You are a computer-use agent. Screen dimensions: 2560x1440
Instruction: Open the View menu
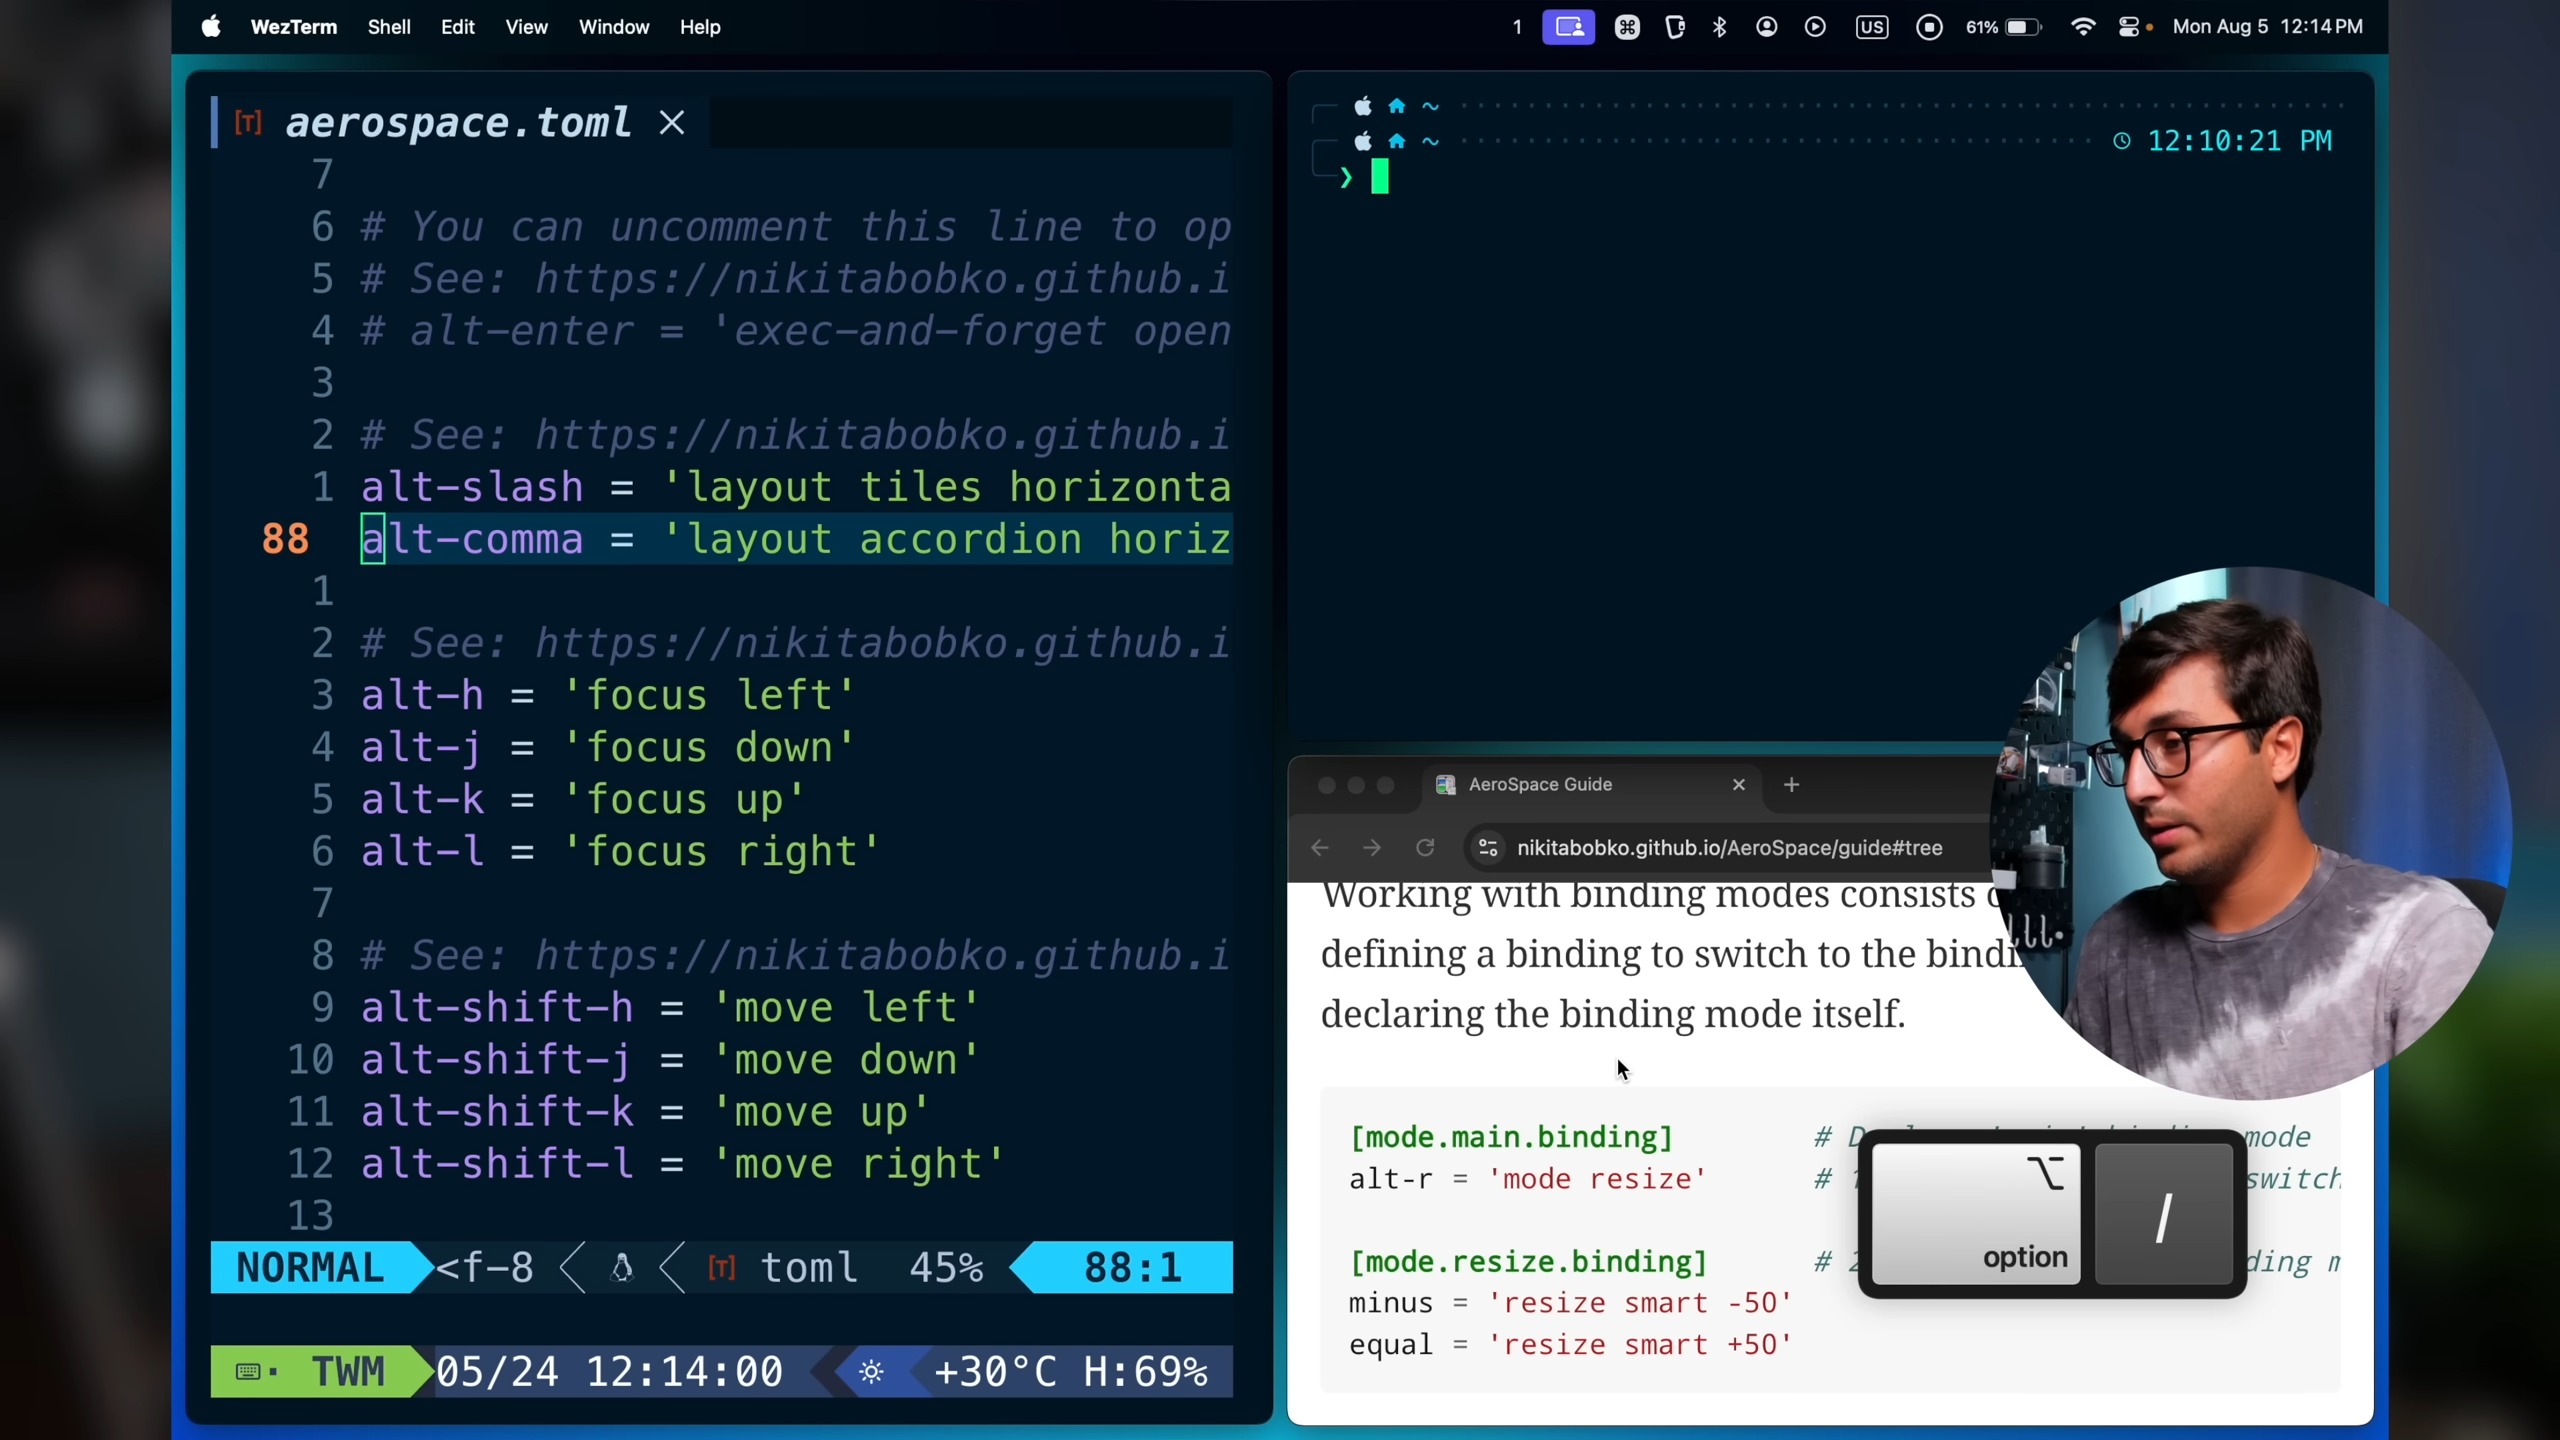pyautogui.click(x=526, y=27)
